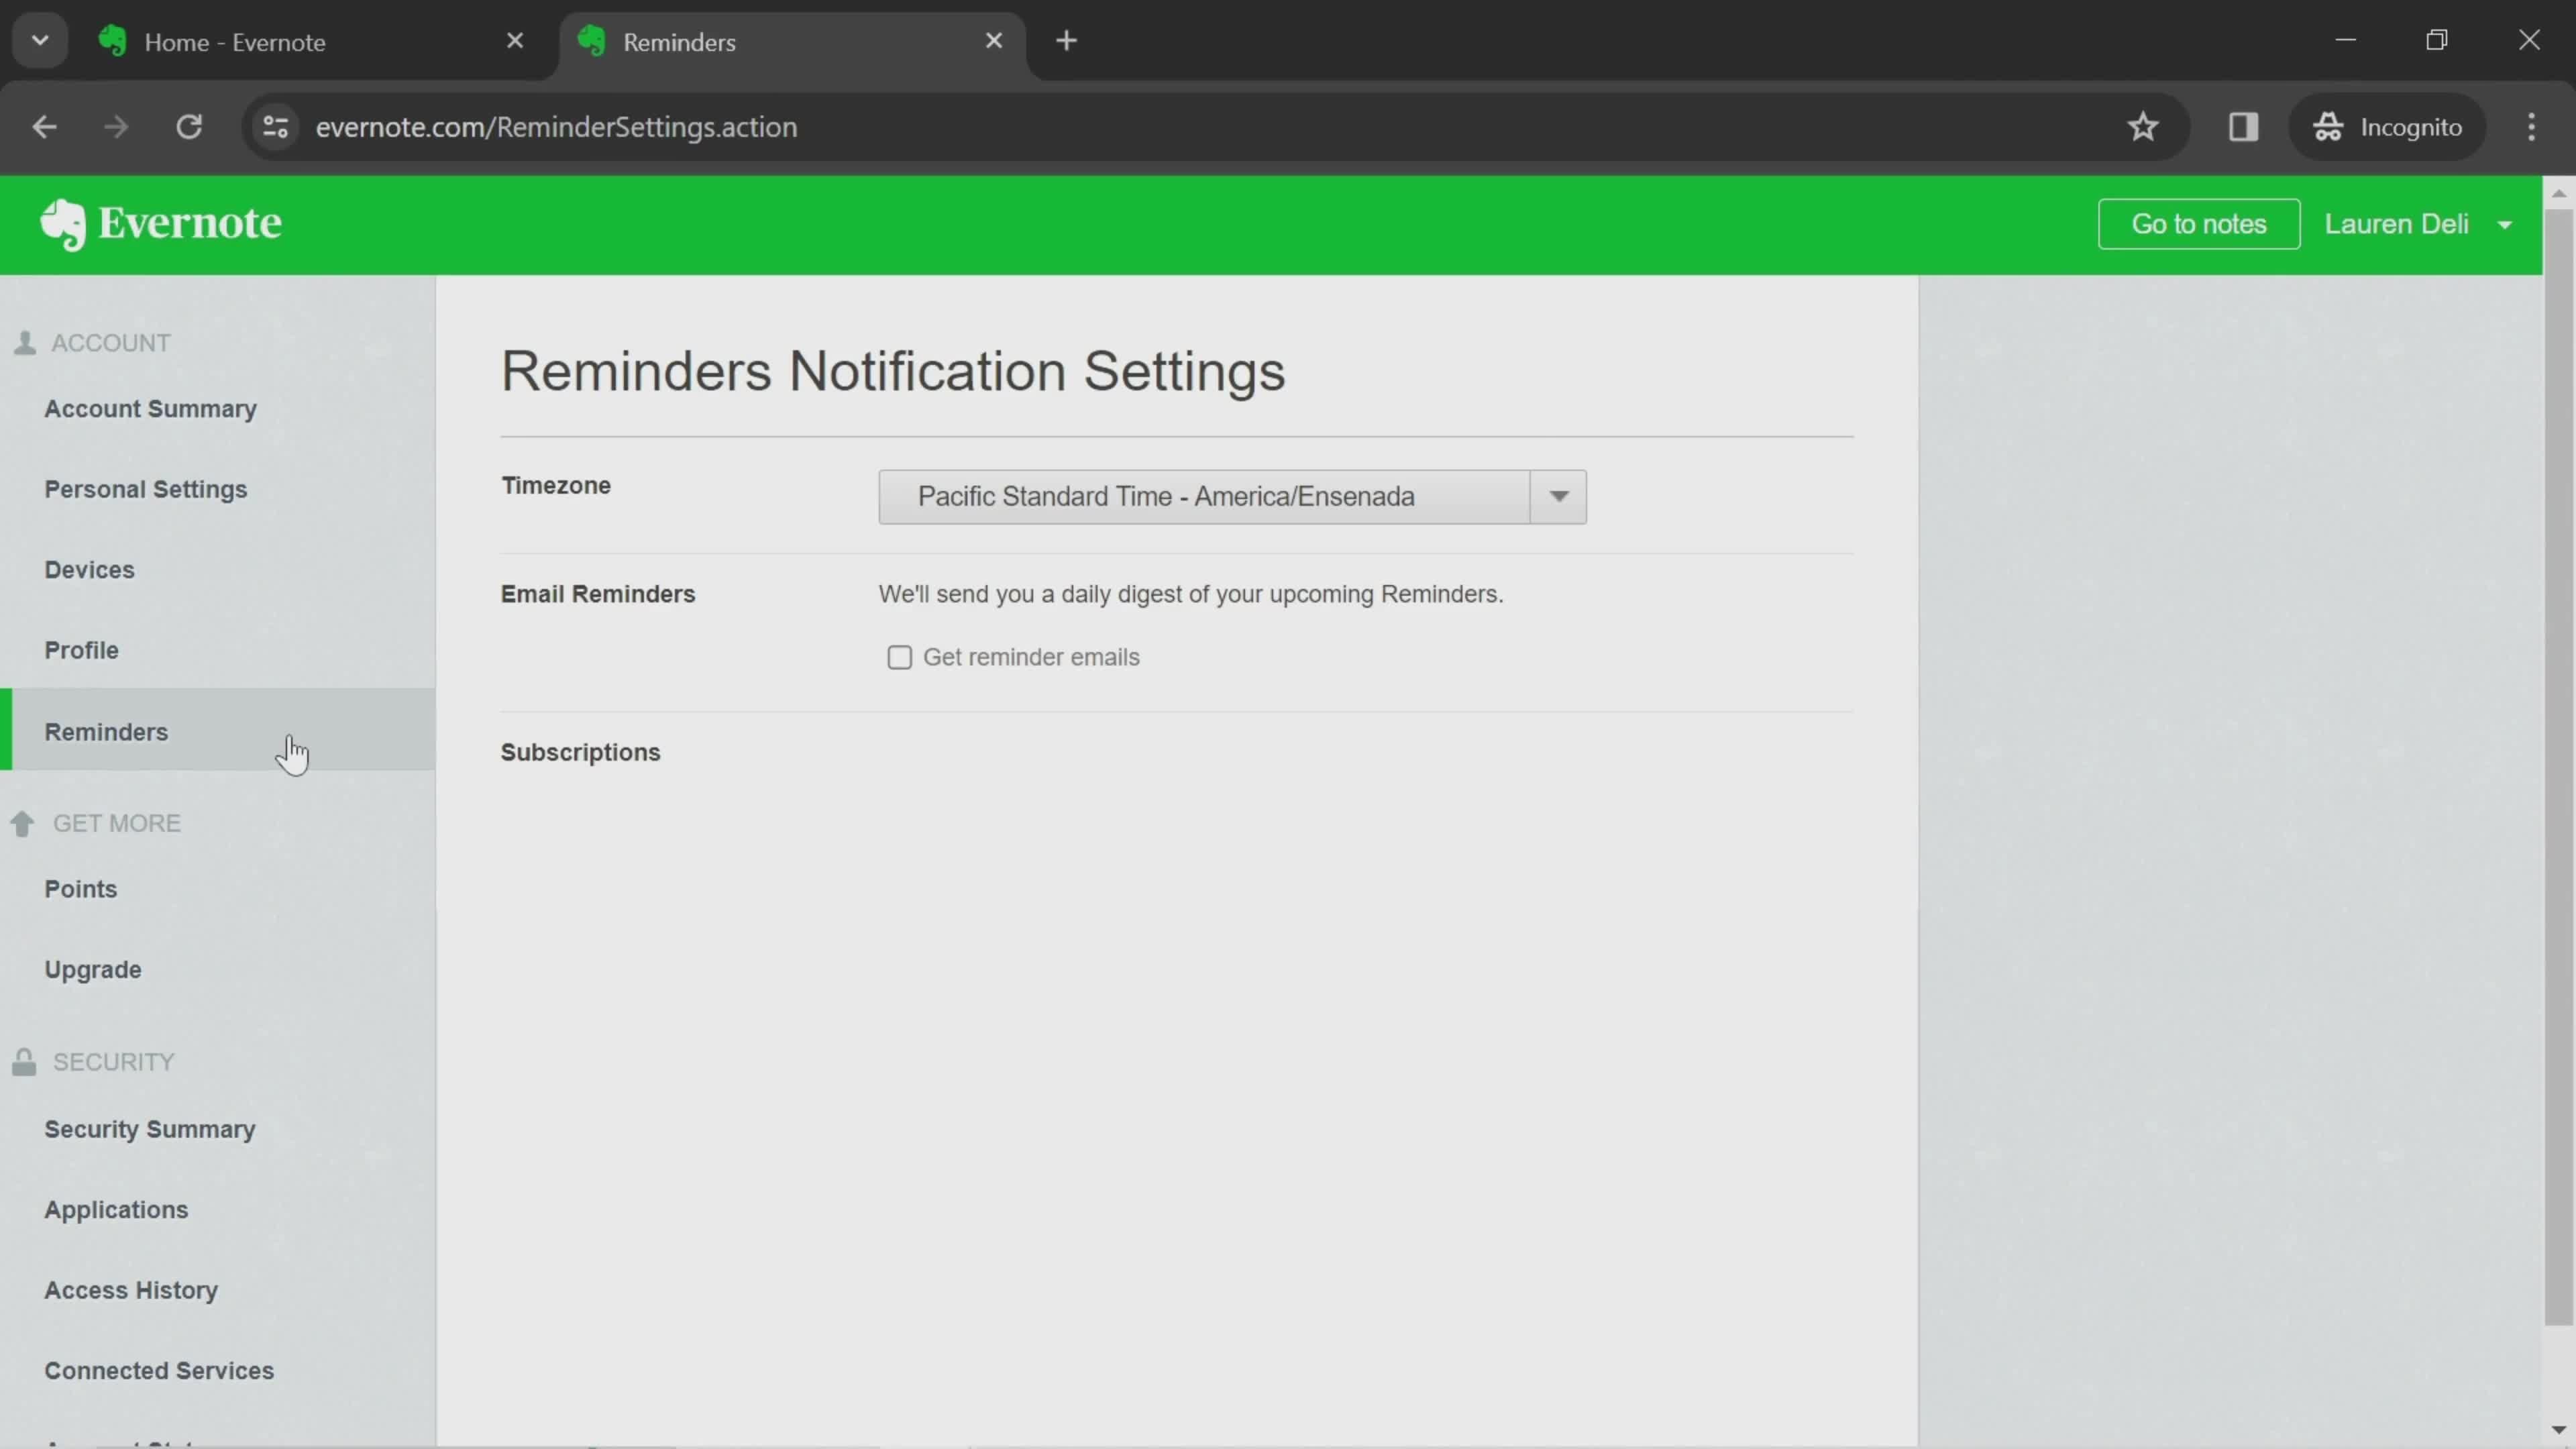Click the Connected Services sidebar icon
The image size is (2576, 1449).
pos(159,1369)
